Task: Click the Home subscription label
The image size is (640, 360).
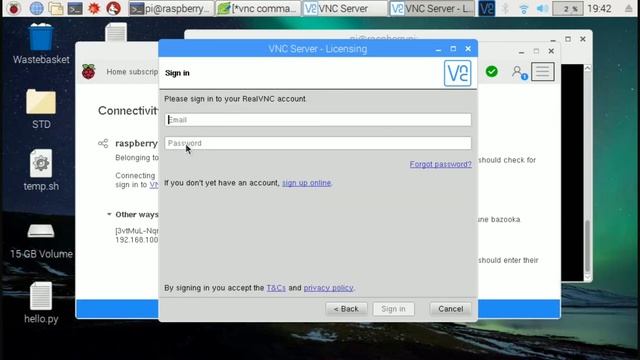Action: pyautogui.click(x=132, y=72)
